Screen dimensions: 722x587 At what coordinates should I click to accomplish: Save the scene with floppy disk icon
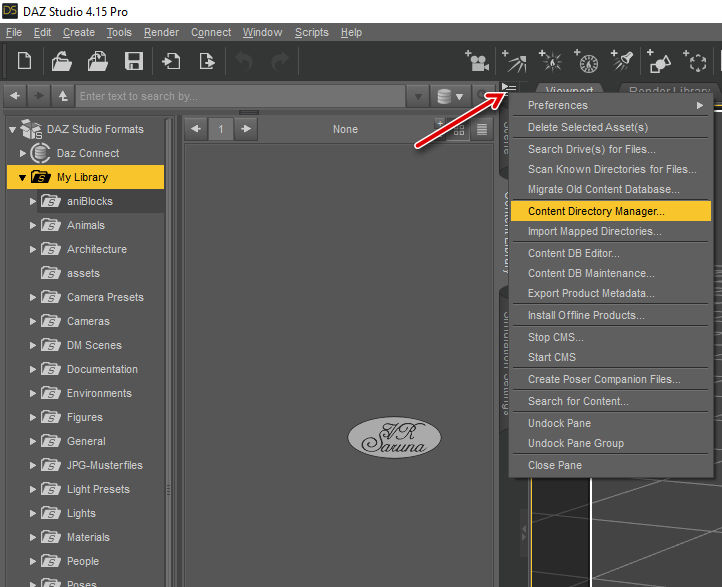coord(134,61)
